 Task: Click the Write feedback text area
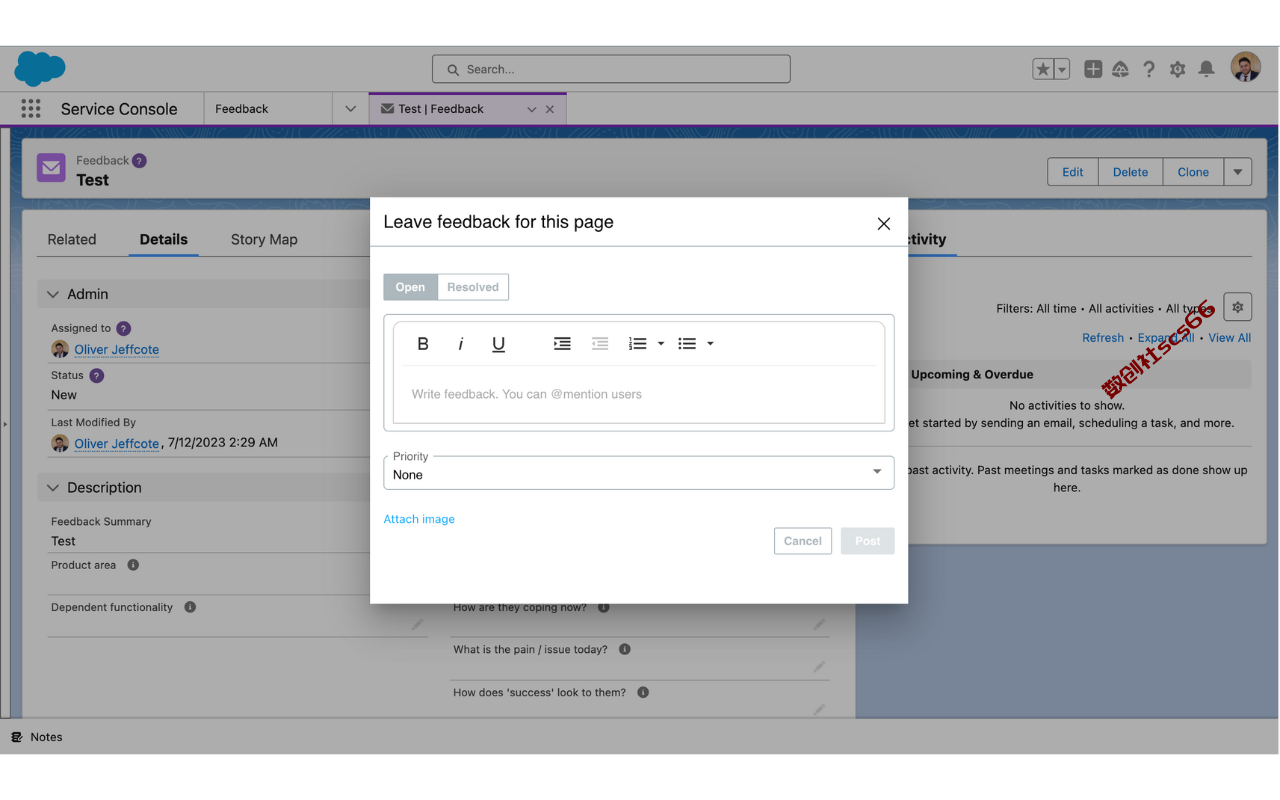[639, 394]
